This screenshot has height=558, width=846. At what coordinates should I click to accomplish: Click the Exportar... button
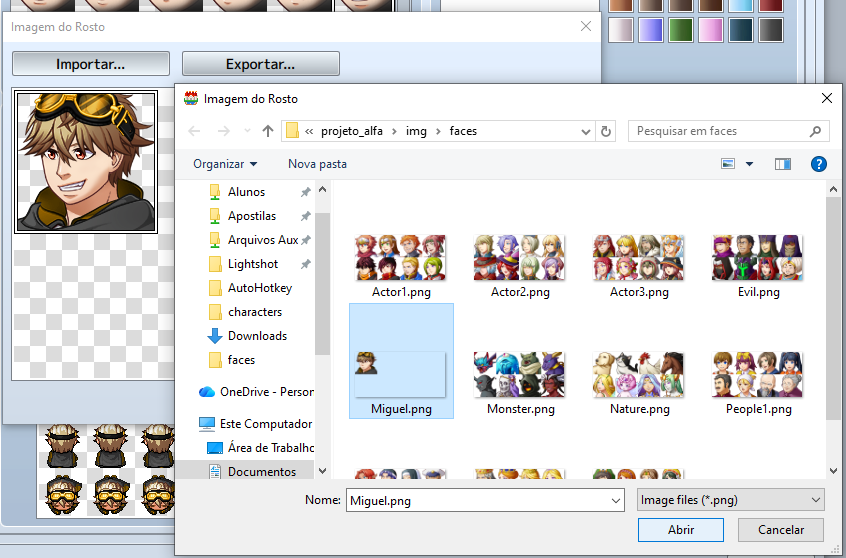261,64
